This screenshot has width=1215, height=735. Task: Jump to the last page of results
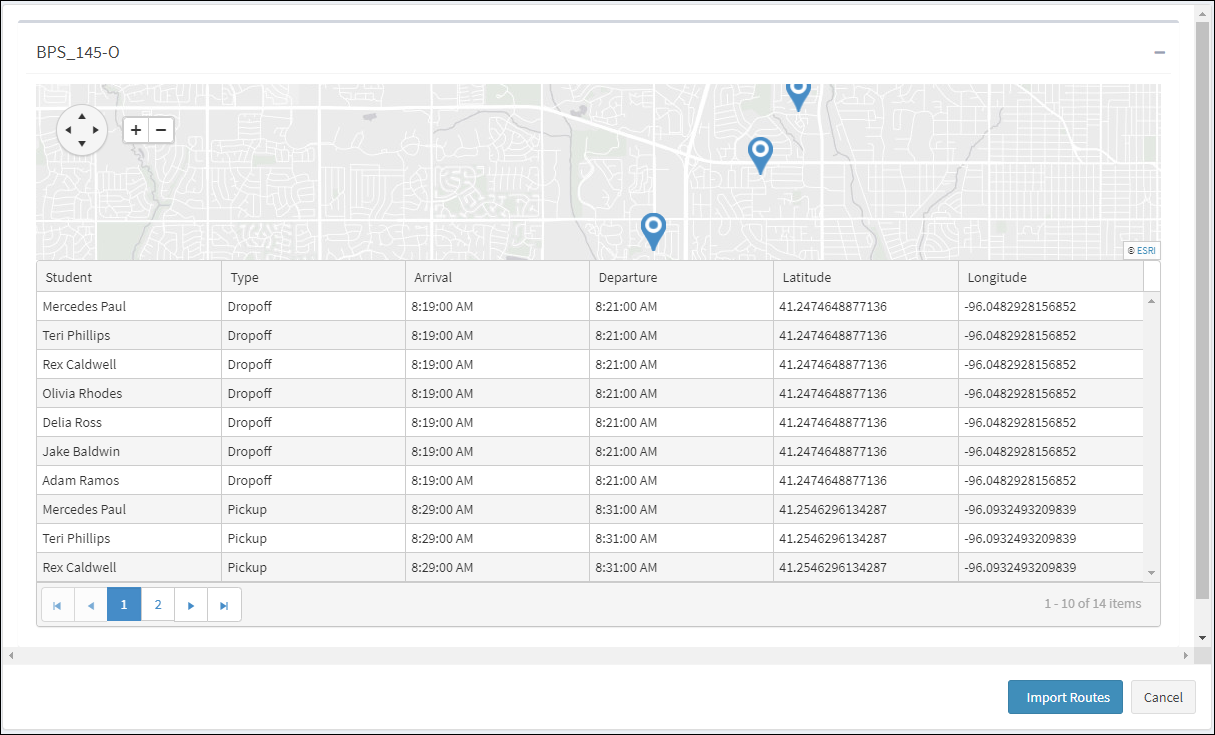coord(224,605)
